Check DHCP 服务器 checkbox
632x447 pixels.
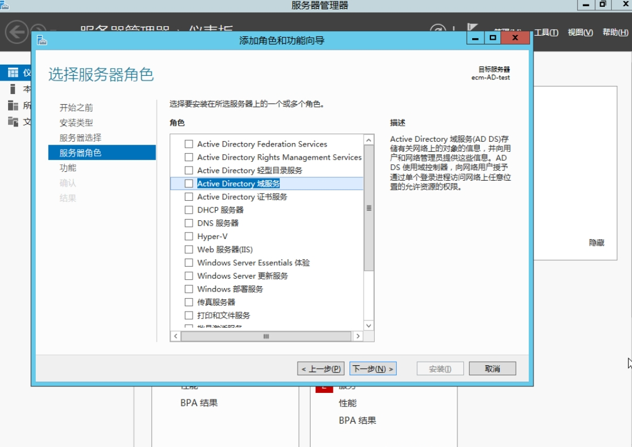pos(188,210)
